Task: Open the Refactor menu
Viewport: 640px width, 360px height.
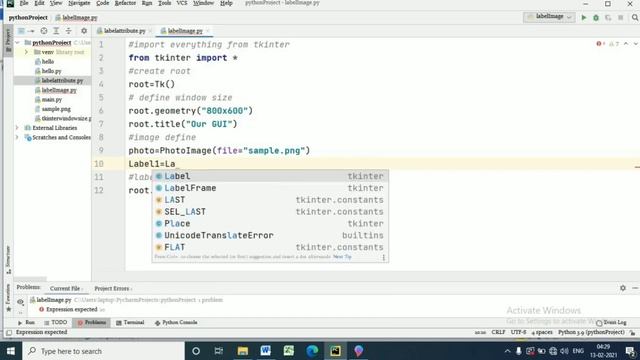Action: coord(125,3)
